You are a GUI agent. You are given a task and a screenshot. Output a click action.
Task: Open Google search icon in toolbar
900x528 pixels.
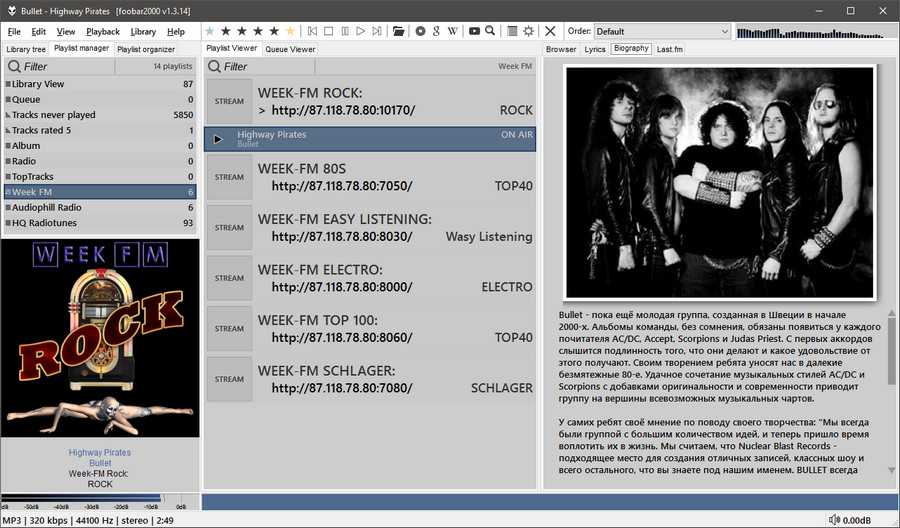pyautogui.click(x=437, y=31)
